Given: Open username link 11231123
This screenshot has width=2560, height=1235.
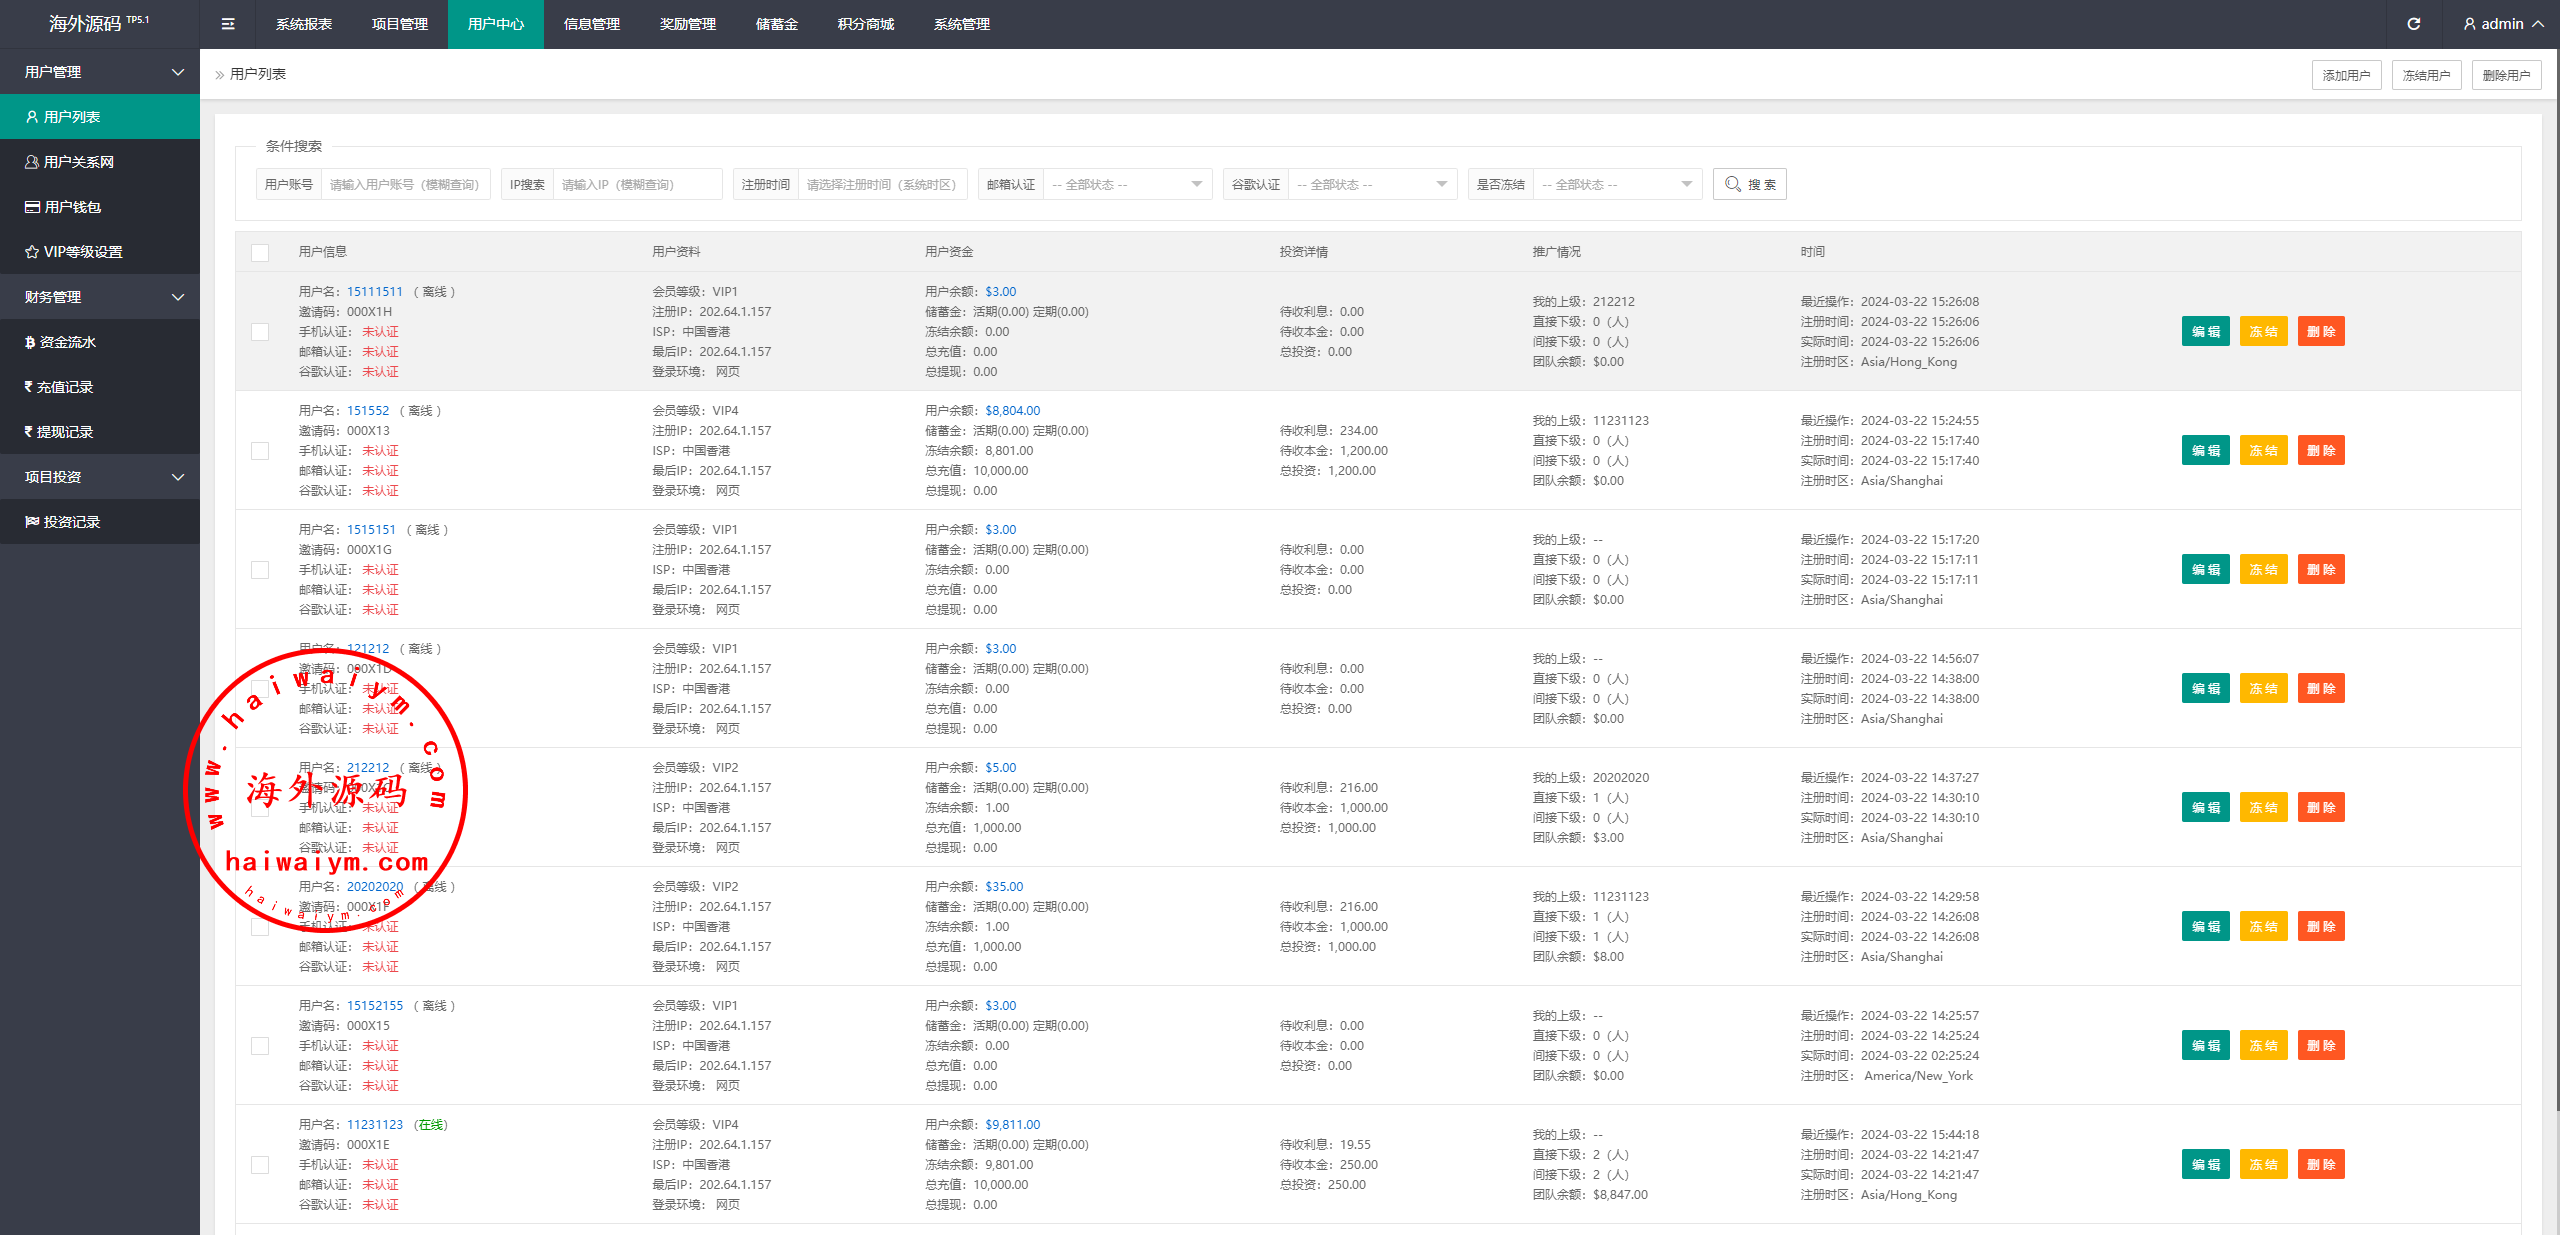Looking at the screenshot, I should tap(375, 1125).
